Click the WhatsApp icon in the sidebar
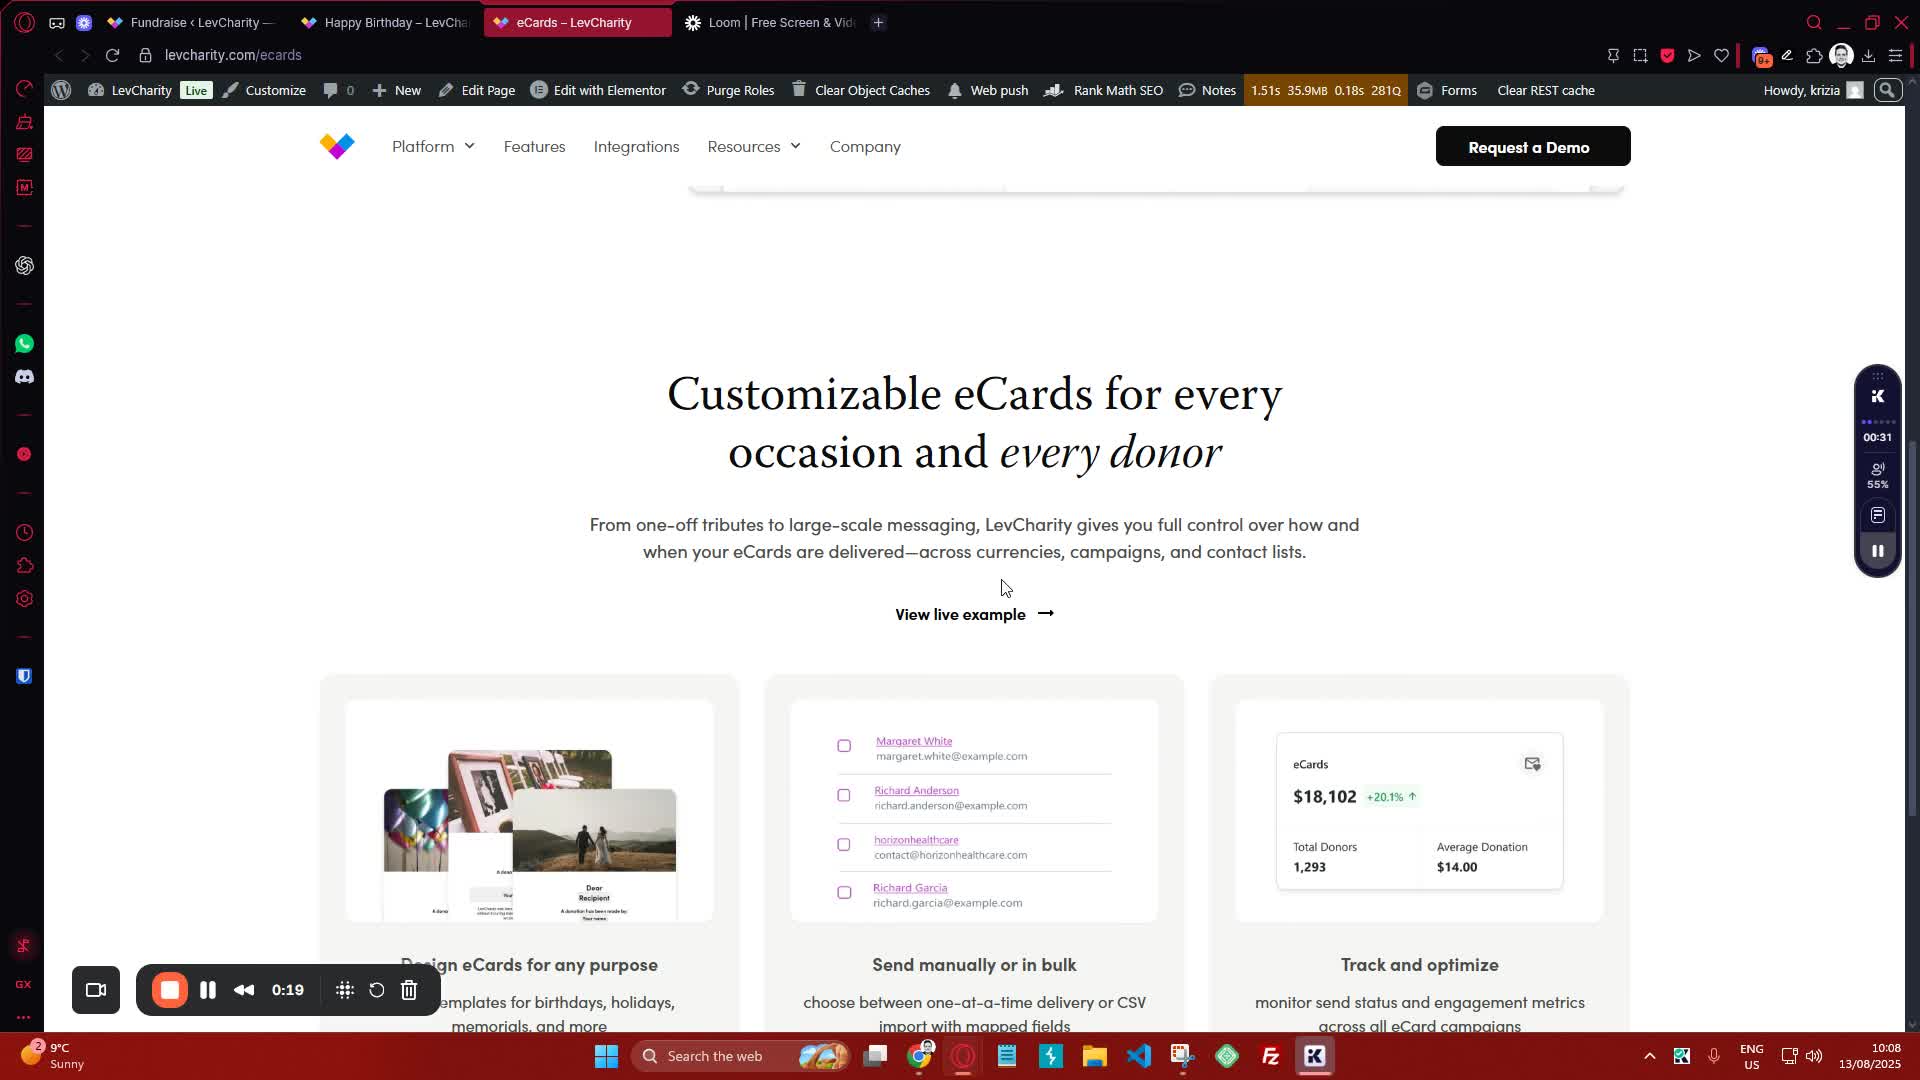Viewport: 1920px width, 1080px height. [24, 344]
